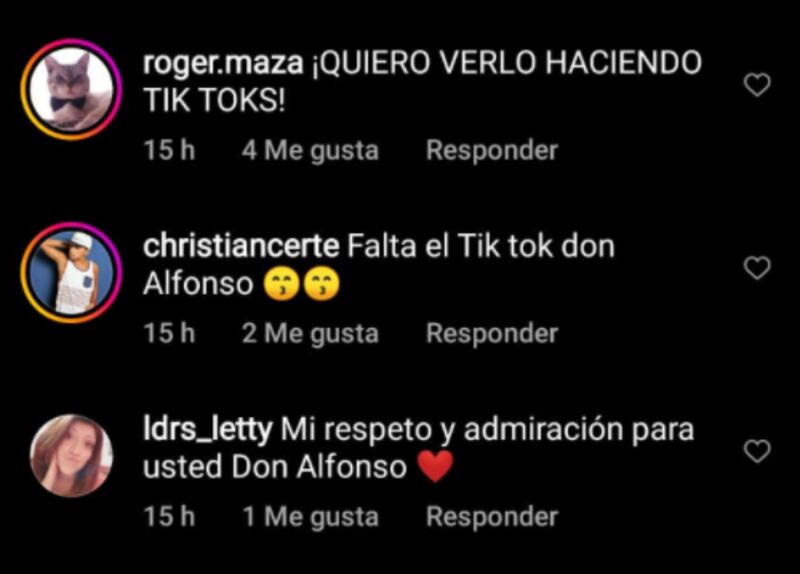Screen dimensions: 800x574
Task: Like roger.maza's comment with the heart icon
Action: tap(757, 85)
